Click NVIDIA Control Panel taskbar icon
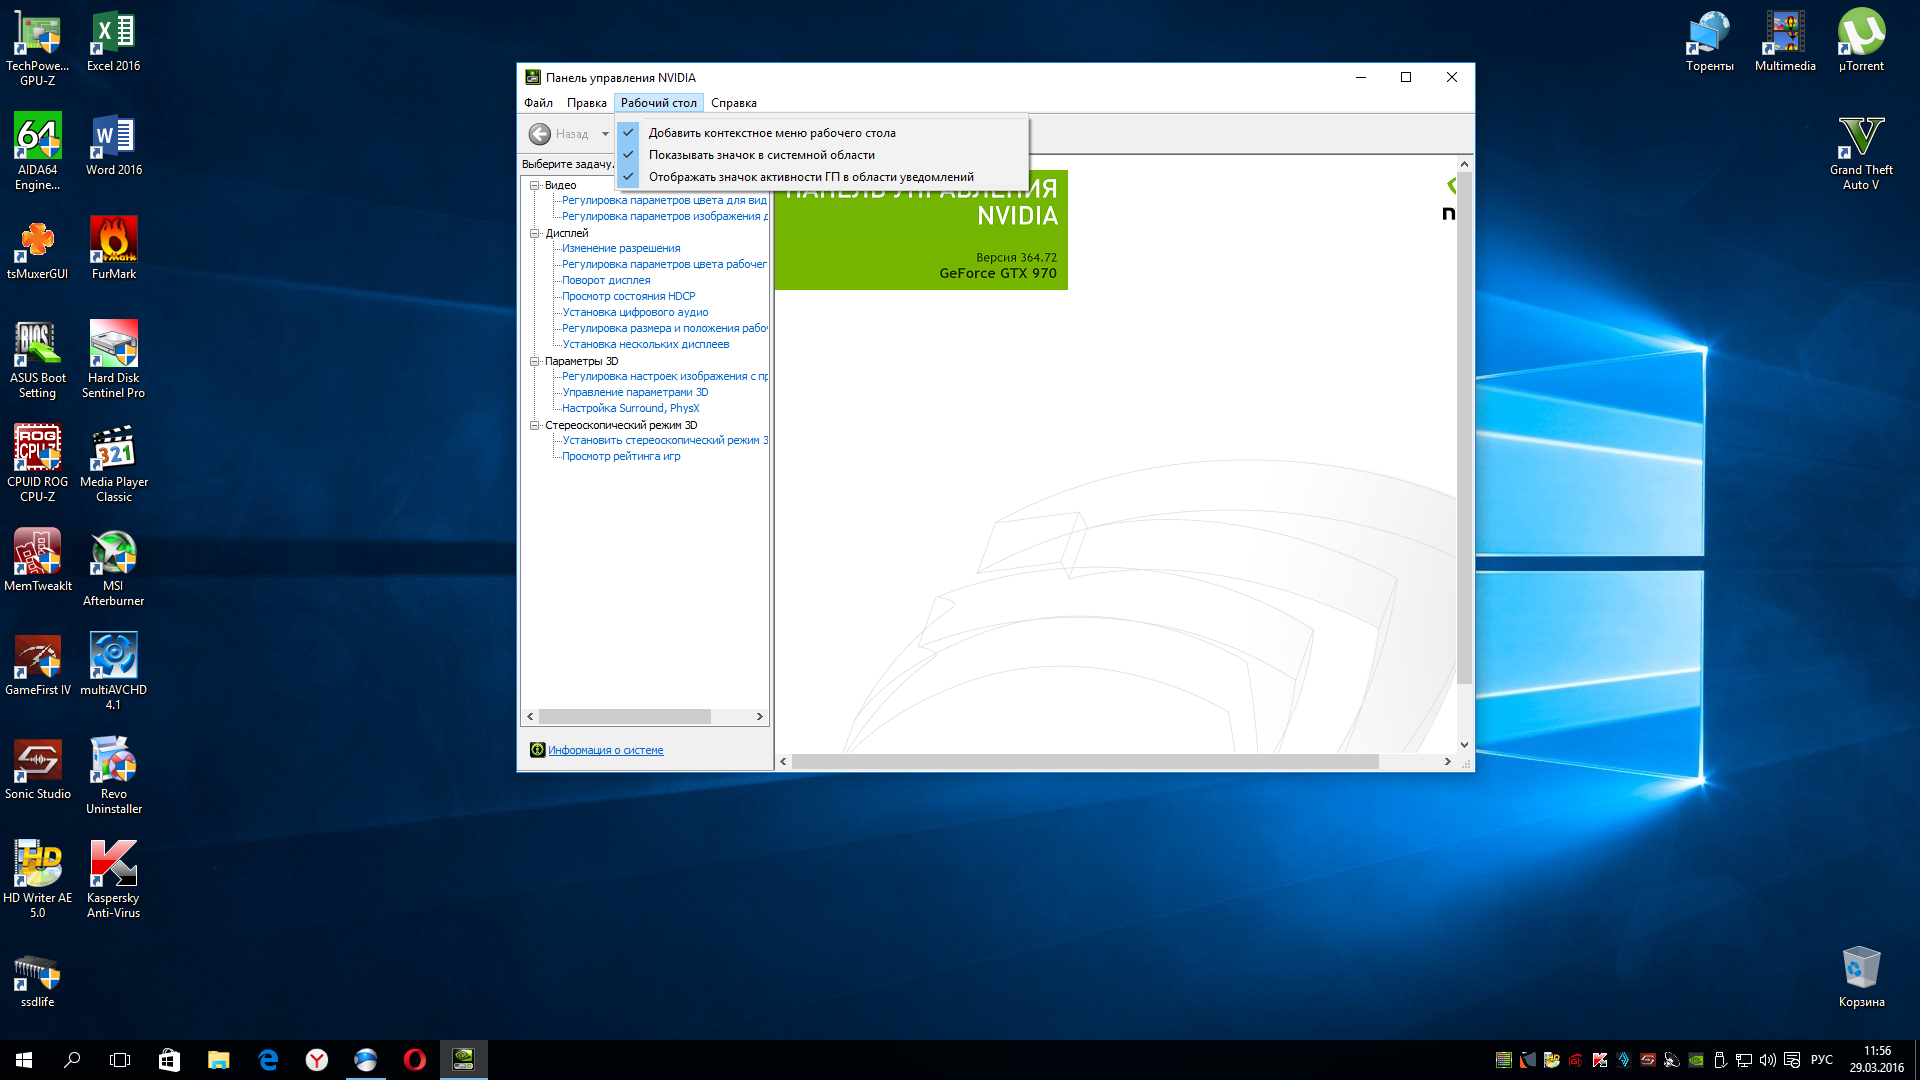 click(x=463, y=1060)
